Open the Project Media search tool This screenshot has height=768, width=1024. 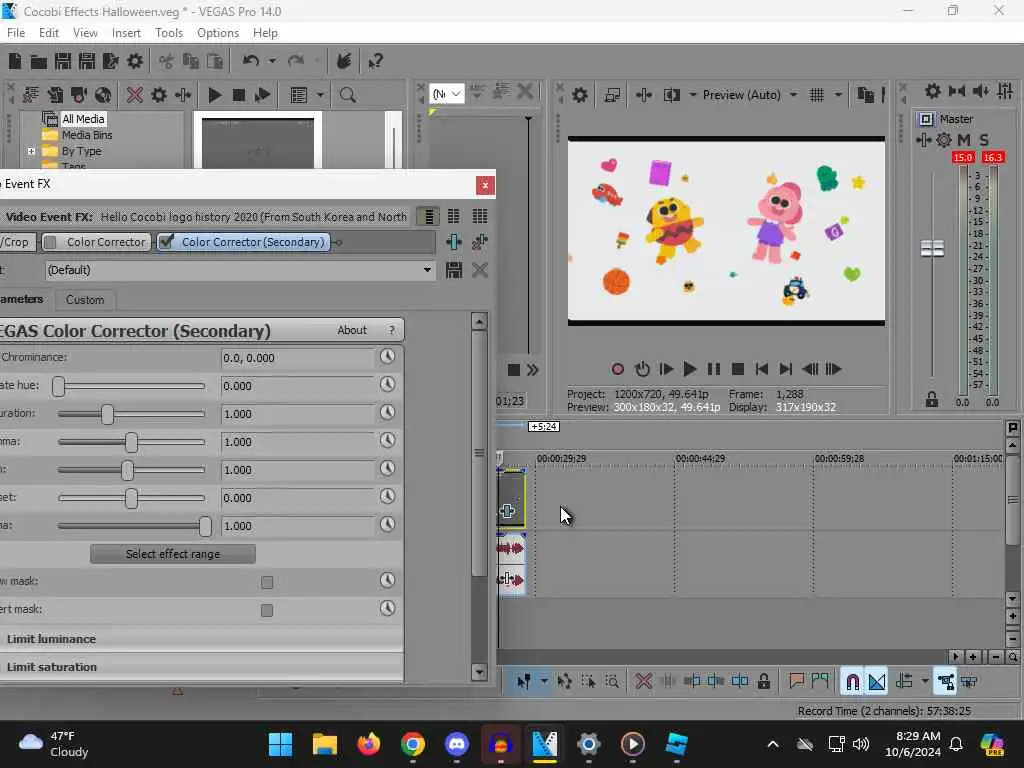click(347, 95)
